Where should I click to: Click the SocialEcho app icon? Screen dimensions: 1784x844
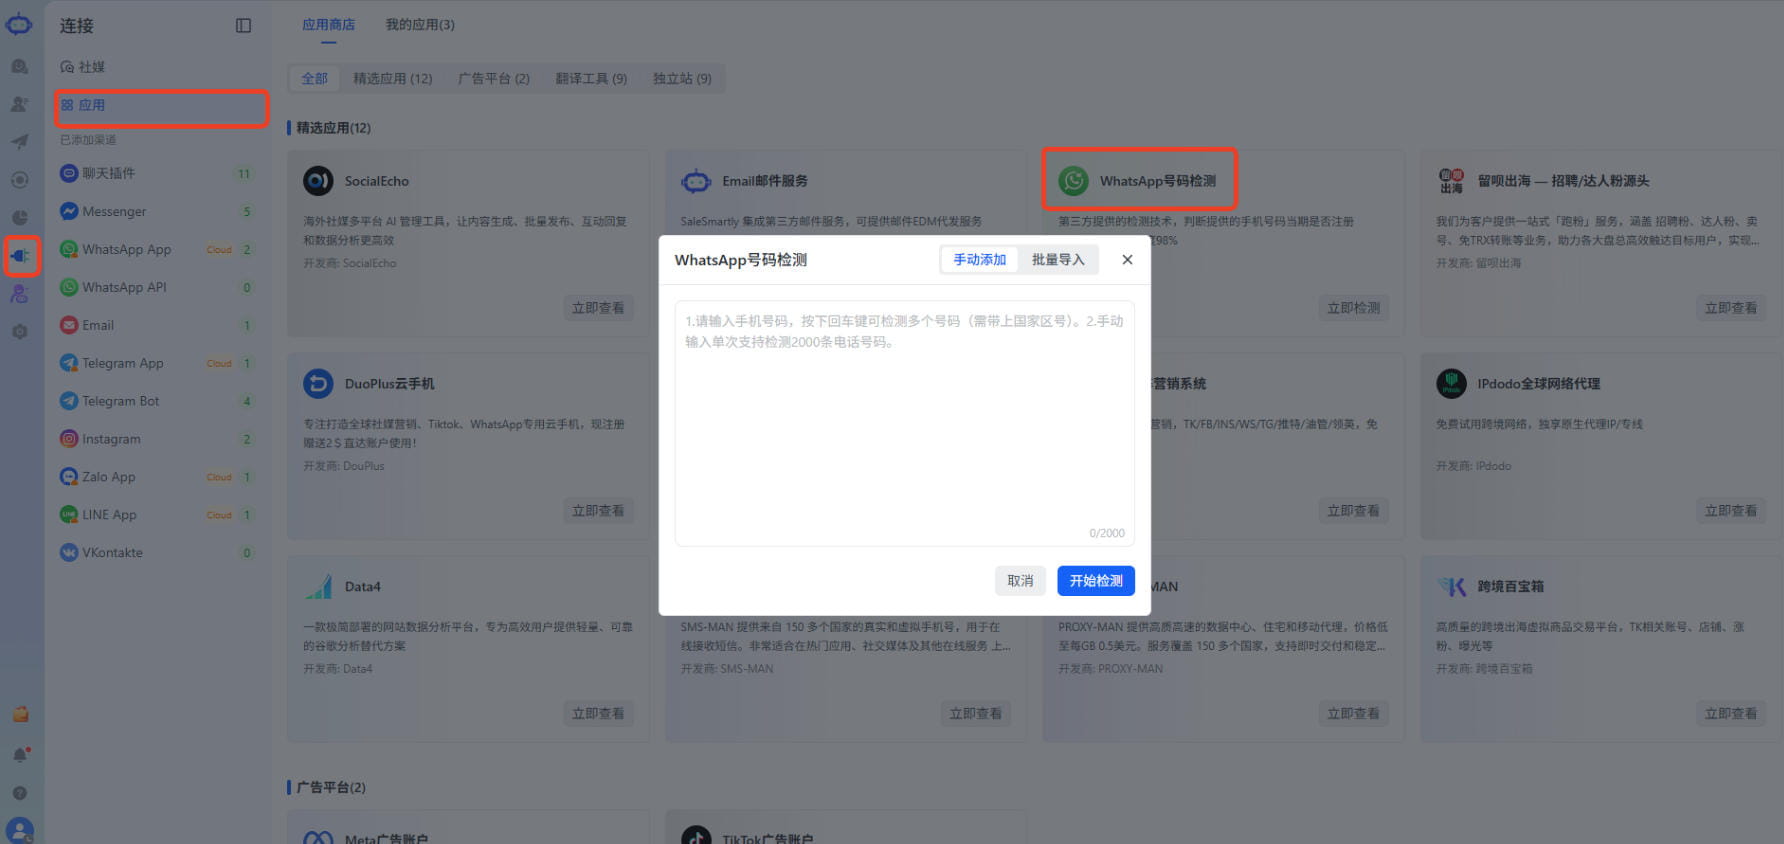pyautogui.click(x=318, y=181)
